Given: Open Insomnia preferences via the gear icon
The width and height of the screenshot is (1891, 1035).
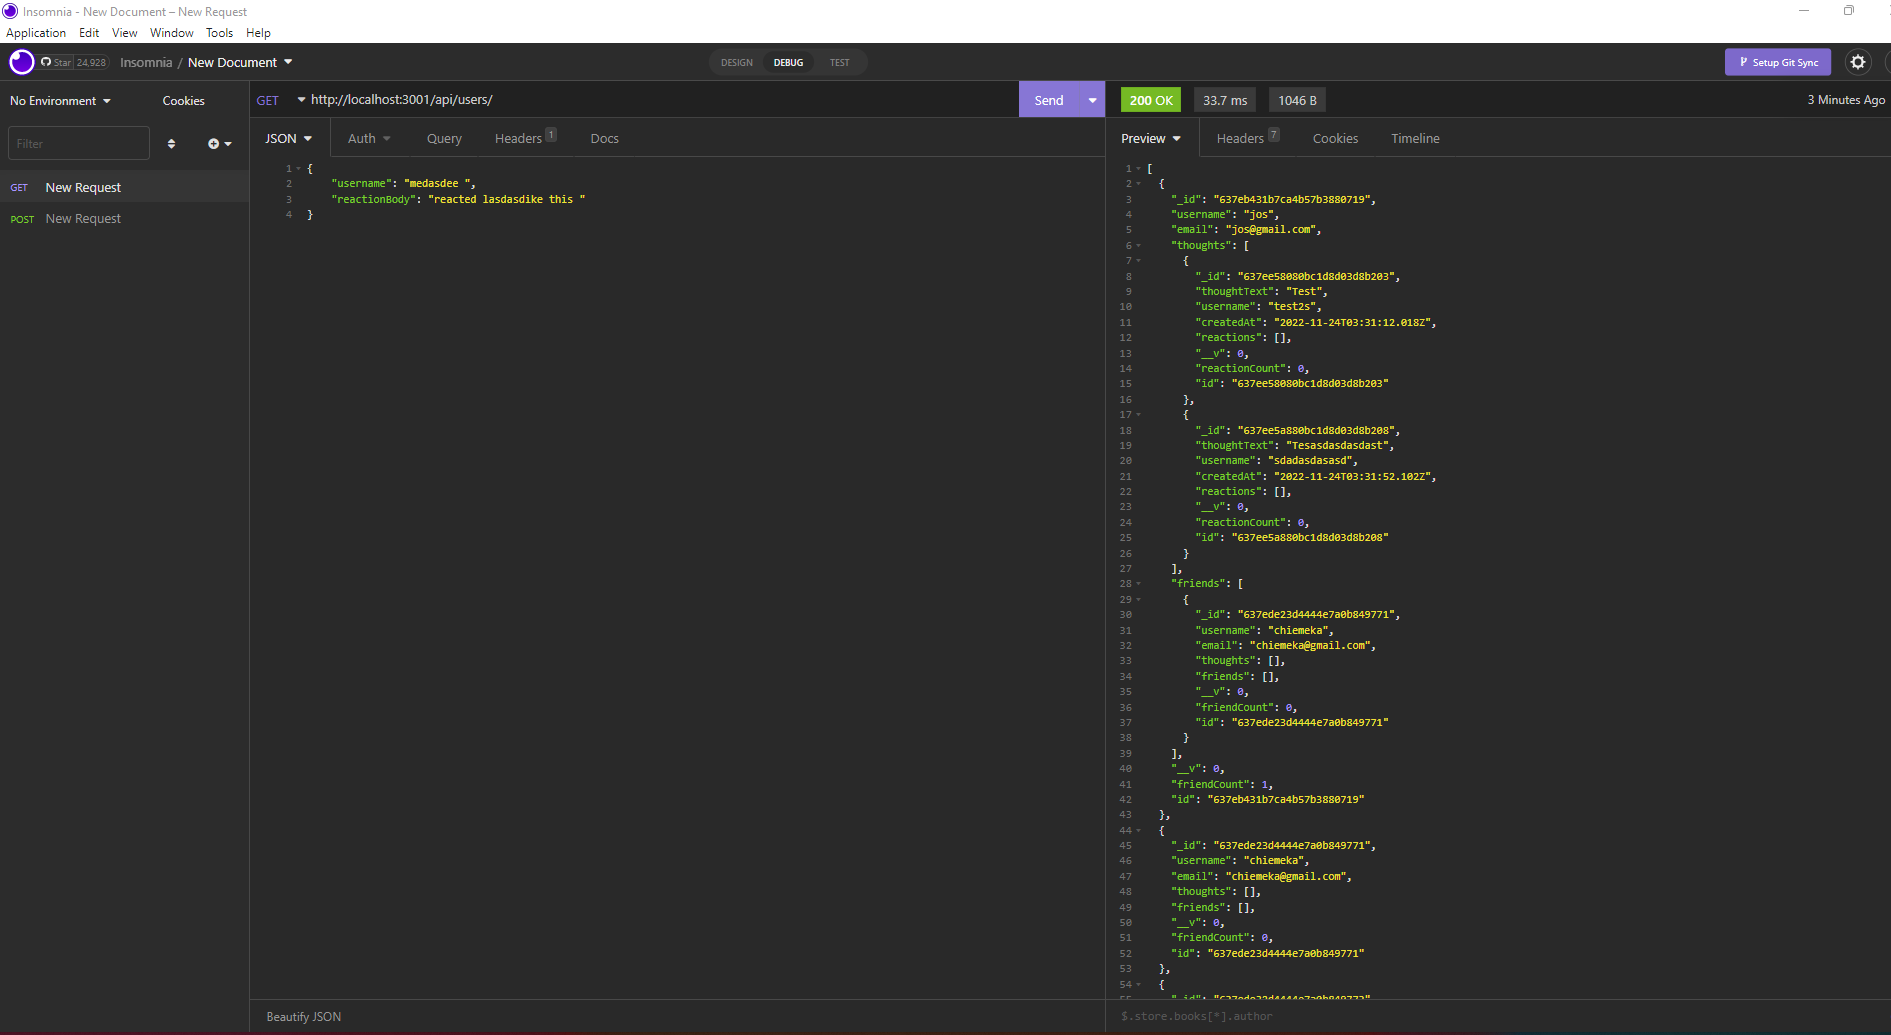Looking at the screenshot, I should coord(1859,62).
